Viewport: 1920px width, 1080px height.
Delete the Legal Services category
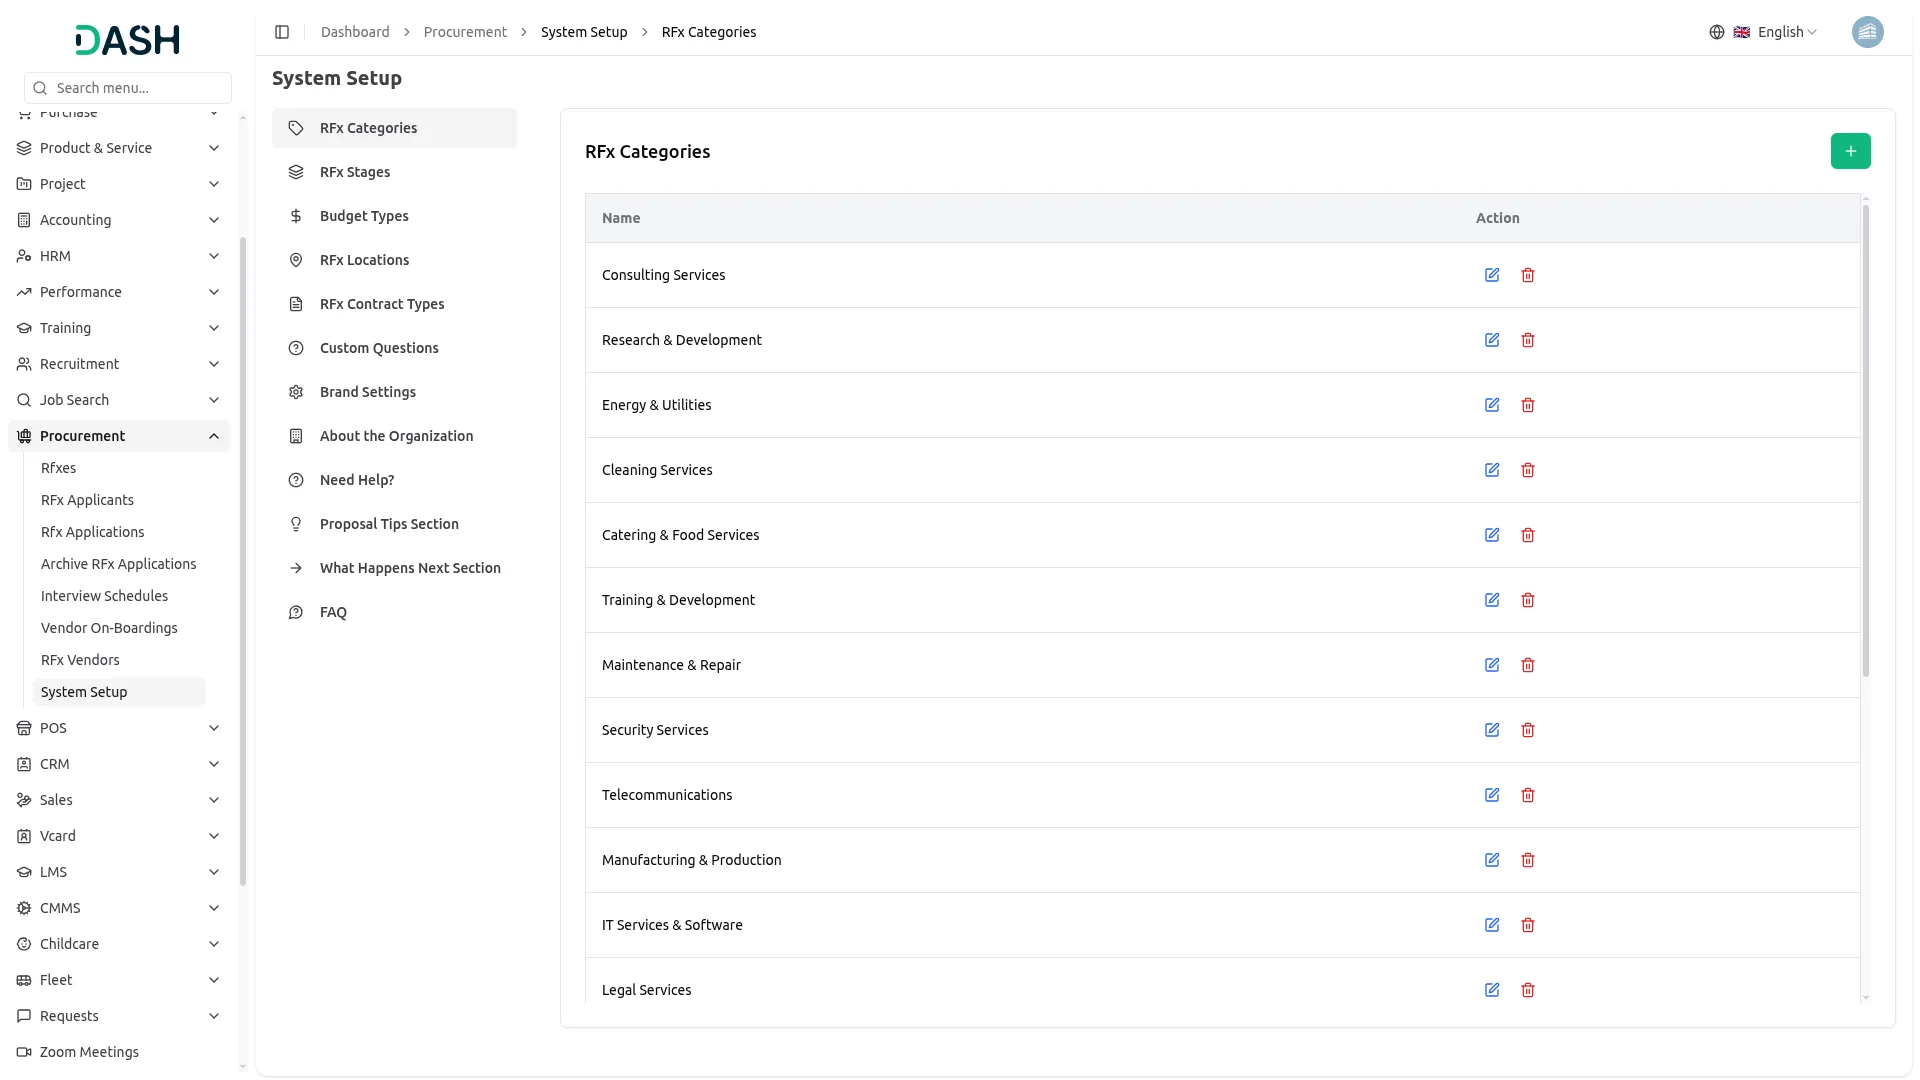[x=1528, y=990]
